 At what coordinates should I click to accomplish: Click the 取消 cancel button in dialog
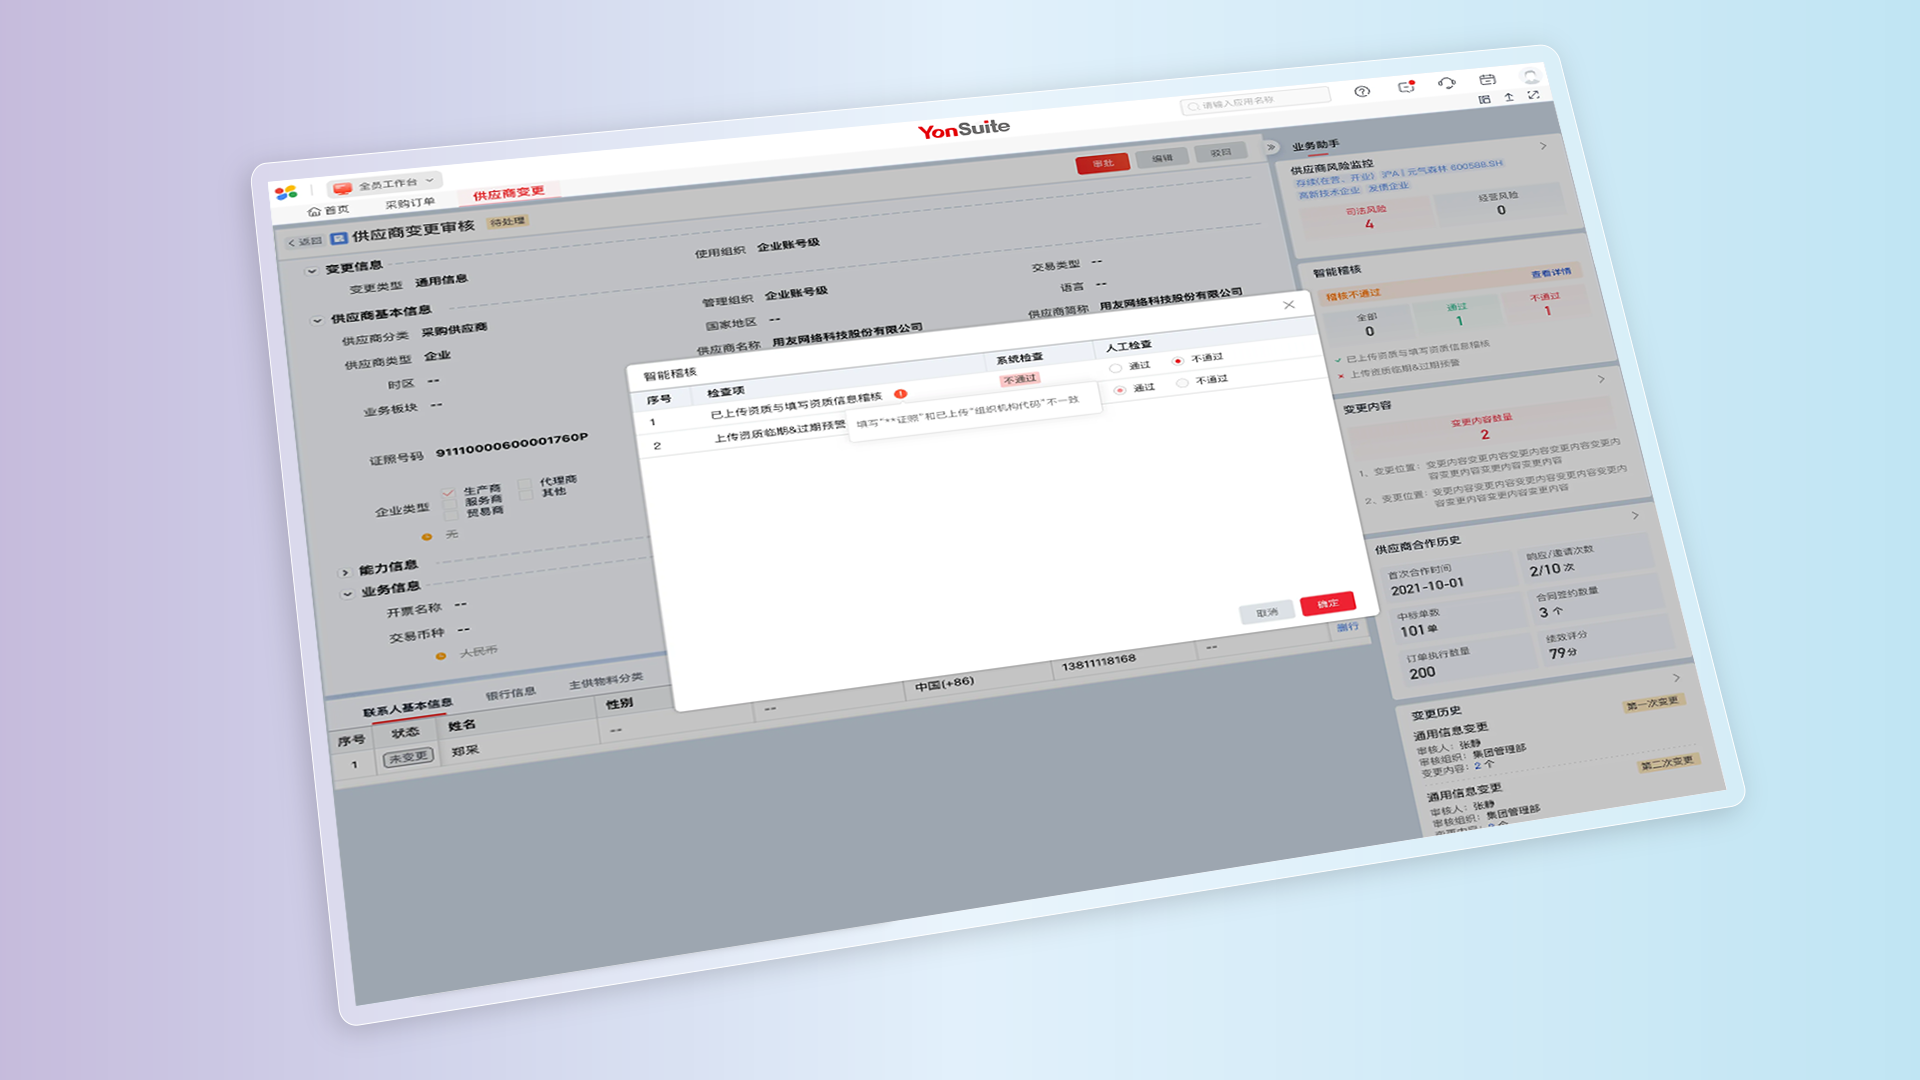tap(1267, 612)
